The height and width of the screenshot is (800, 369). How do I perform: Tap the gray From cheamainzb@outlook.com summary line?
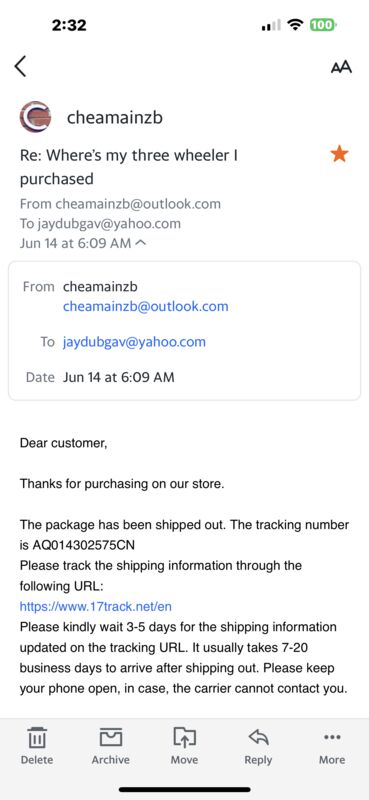click(x=120, y=204)
